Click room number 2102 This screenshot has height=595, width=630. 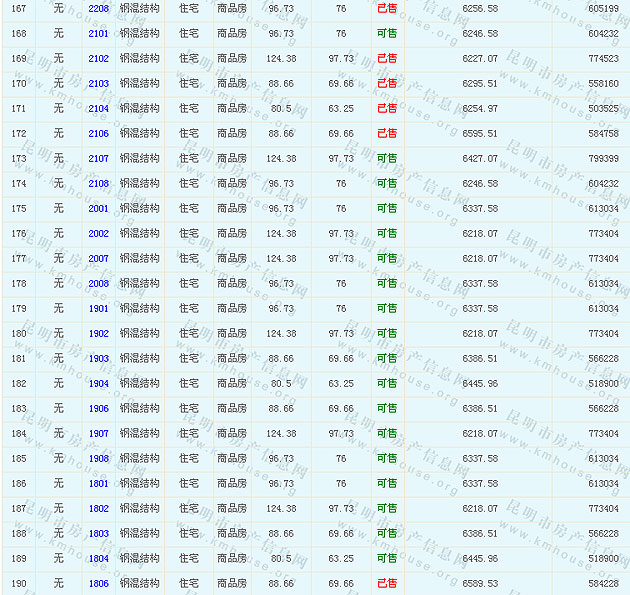(98, 58)
